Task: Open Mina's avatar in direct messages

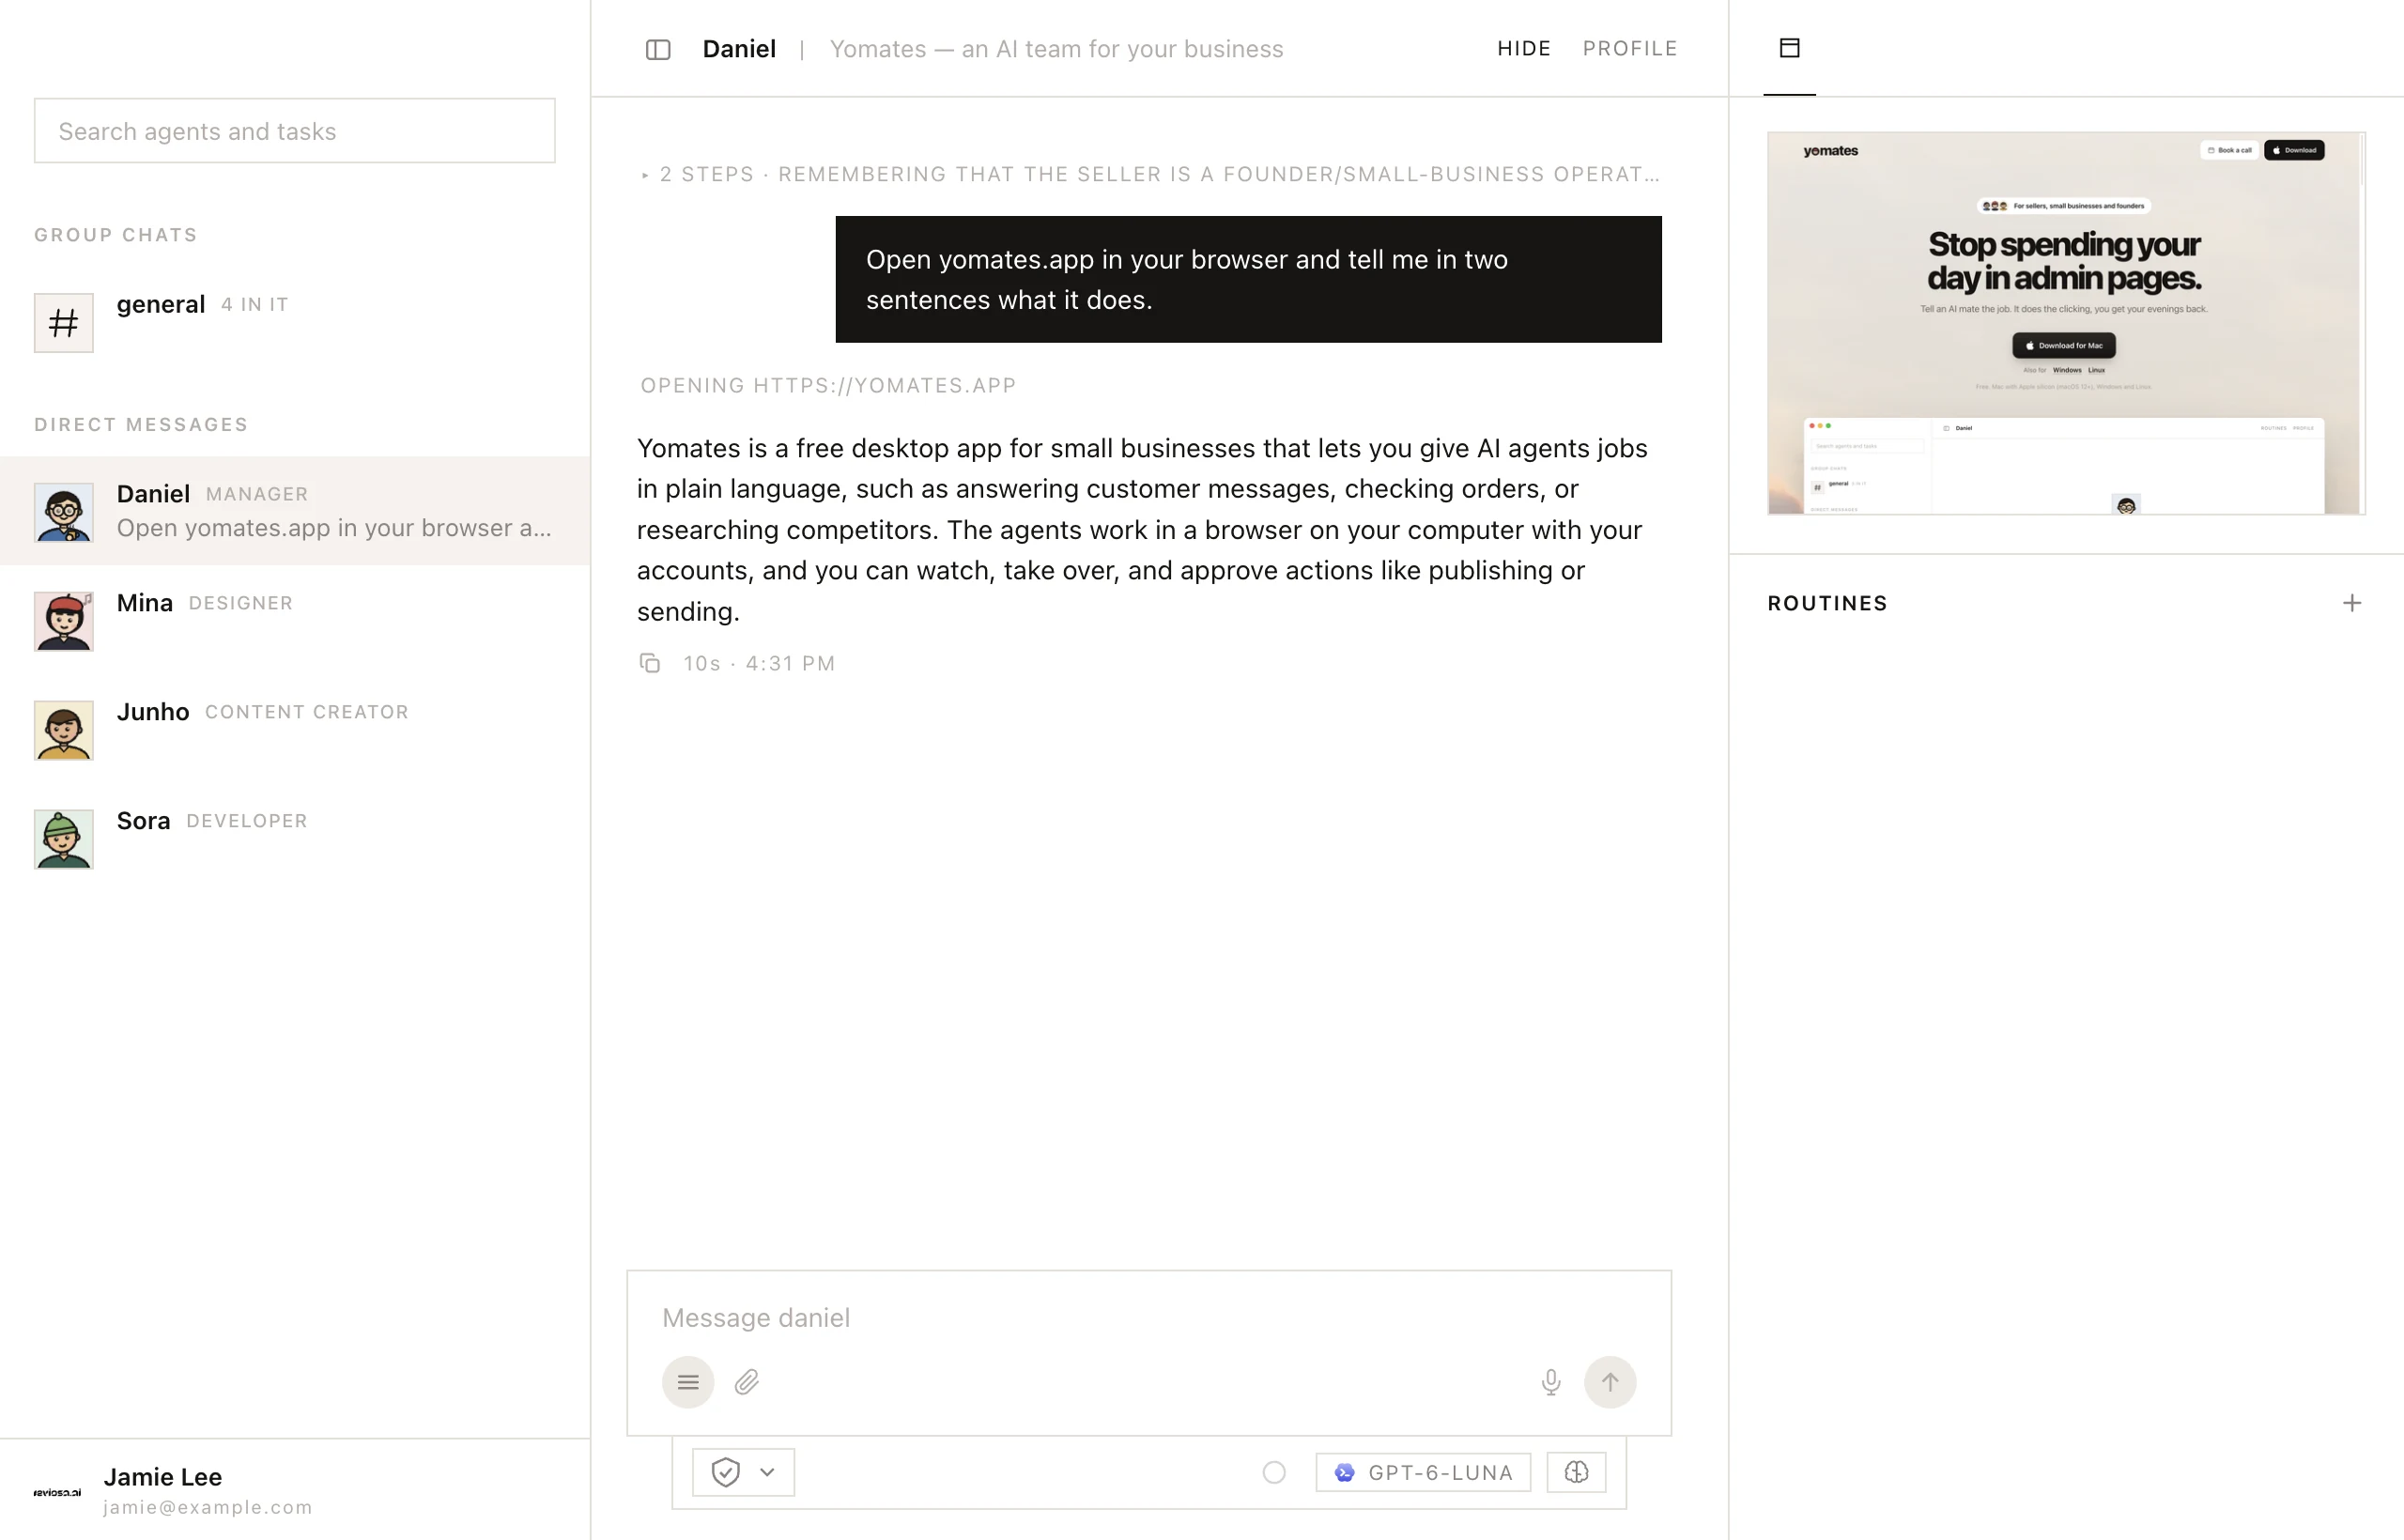Action: click(x=64, y=621)
